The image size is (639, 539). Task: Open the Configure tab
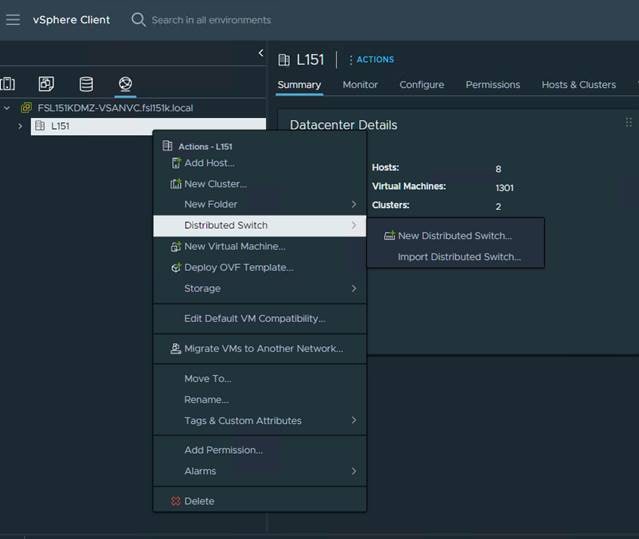click(x=422, y=85)
